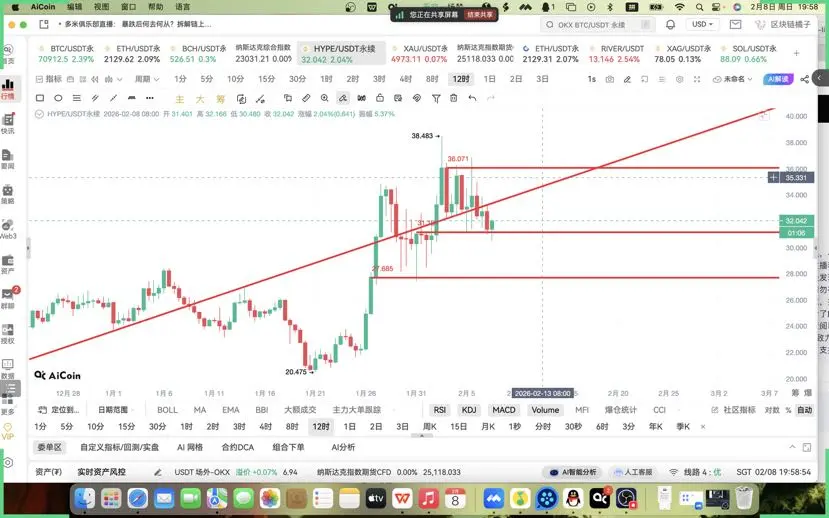Open 窗口 menu in macOS menu bar

(x=128, y=7)
